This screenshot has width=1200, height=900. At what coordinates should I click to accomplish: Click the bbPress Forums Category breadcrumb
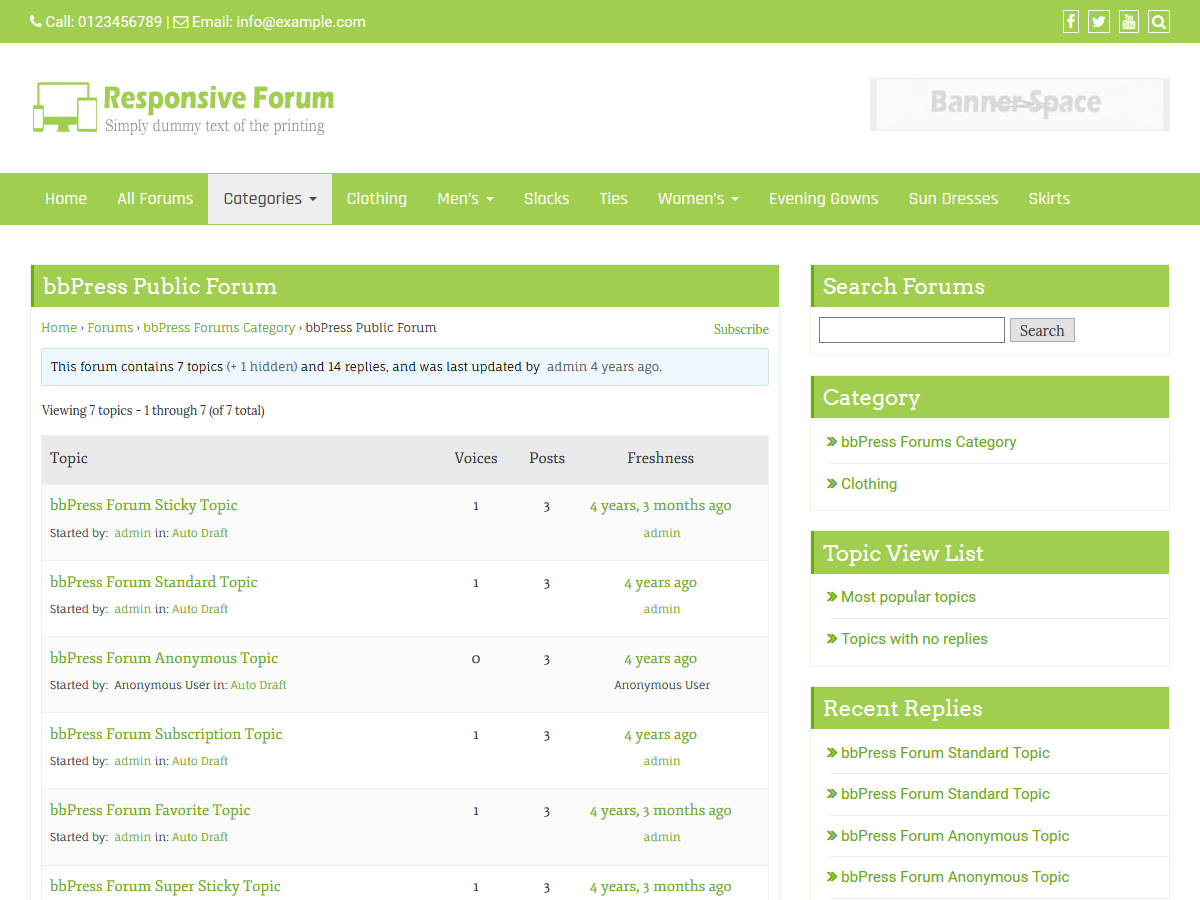click(219, 328)
